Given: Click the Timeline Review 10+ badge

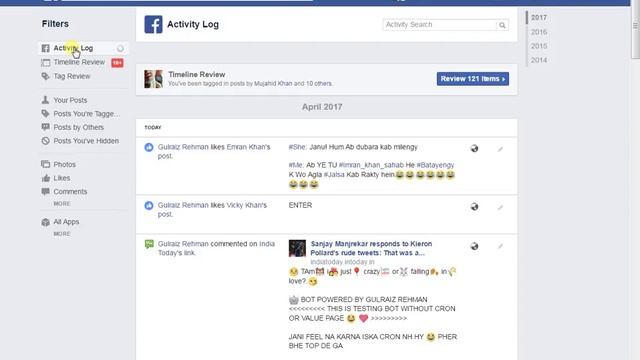Looking at the screenshot, I should 117,63.
